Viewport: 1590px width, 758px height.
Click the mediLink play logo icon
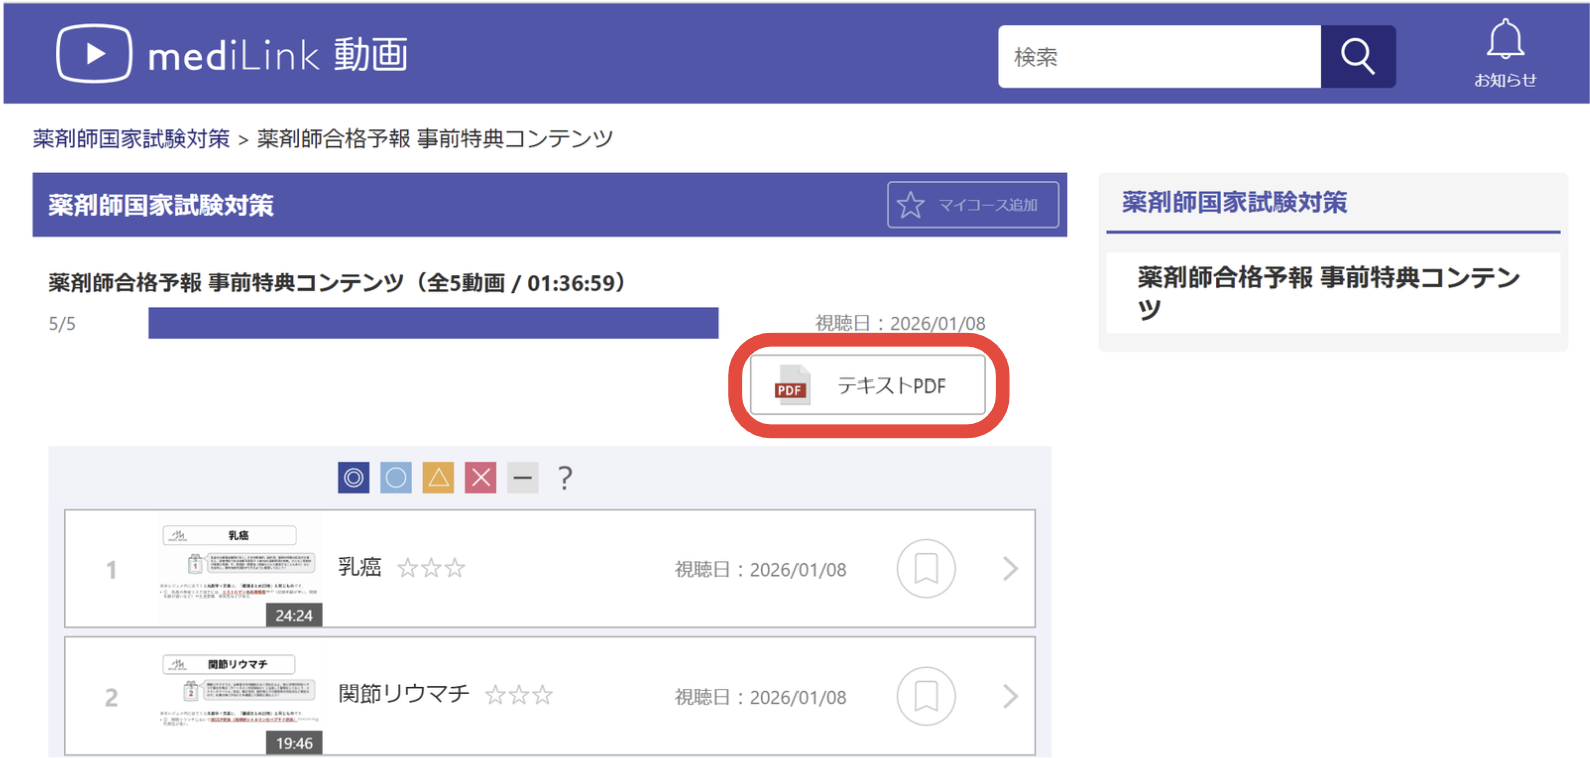coord(94,54)
